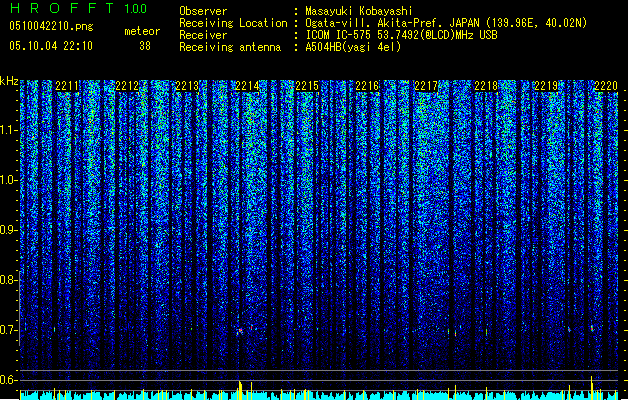Click the 0.7 frequency axis label
The height and width of the screenshot is (400, 629).
click(x=8, y=330)
